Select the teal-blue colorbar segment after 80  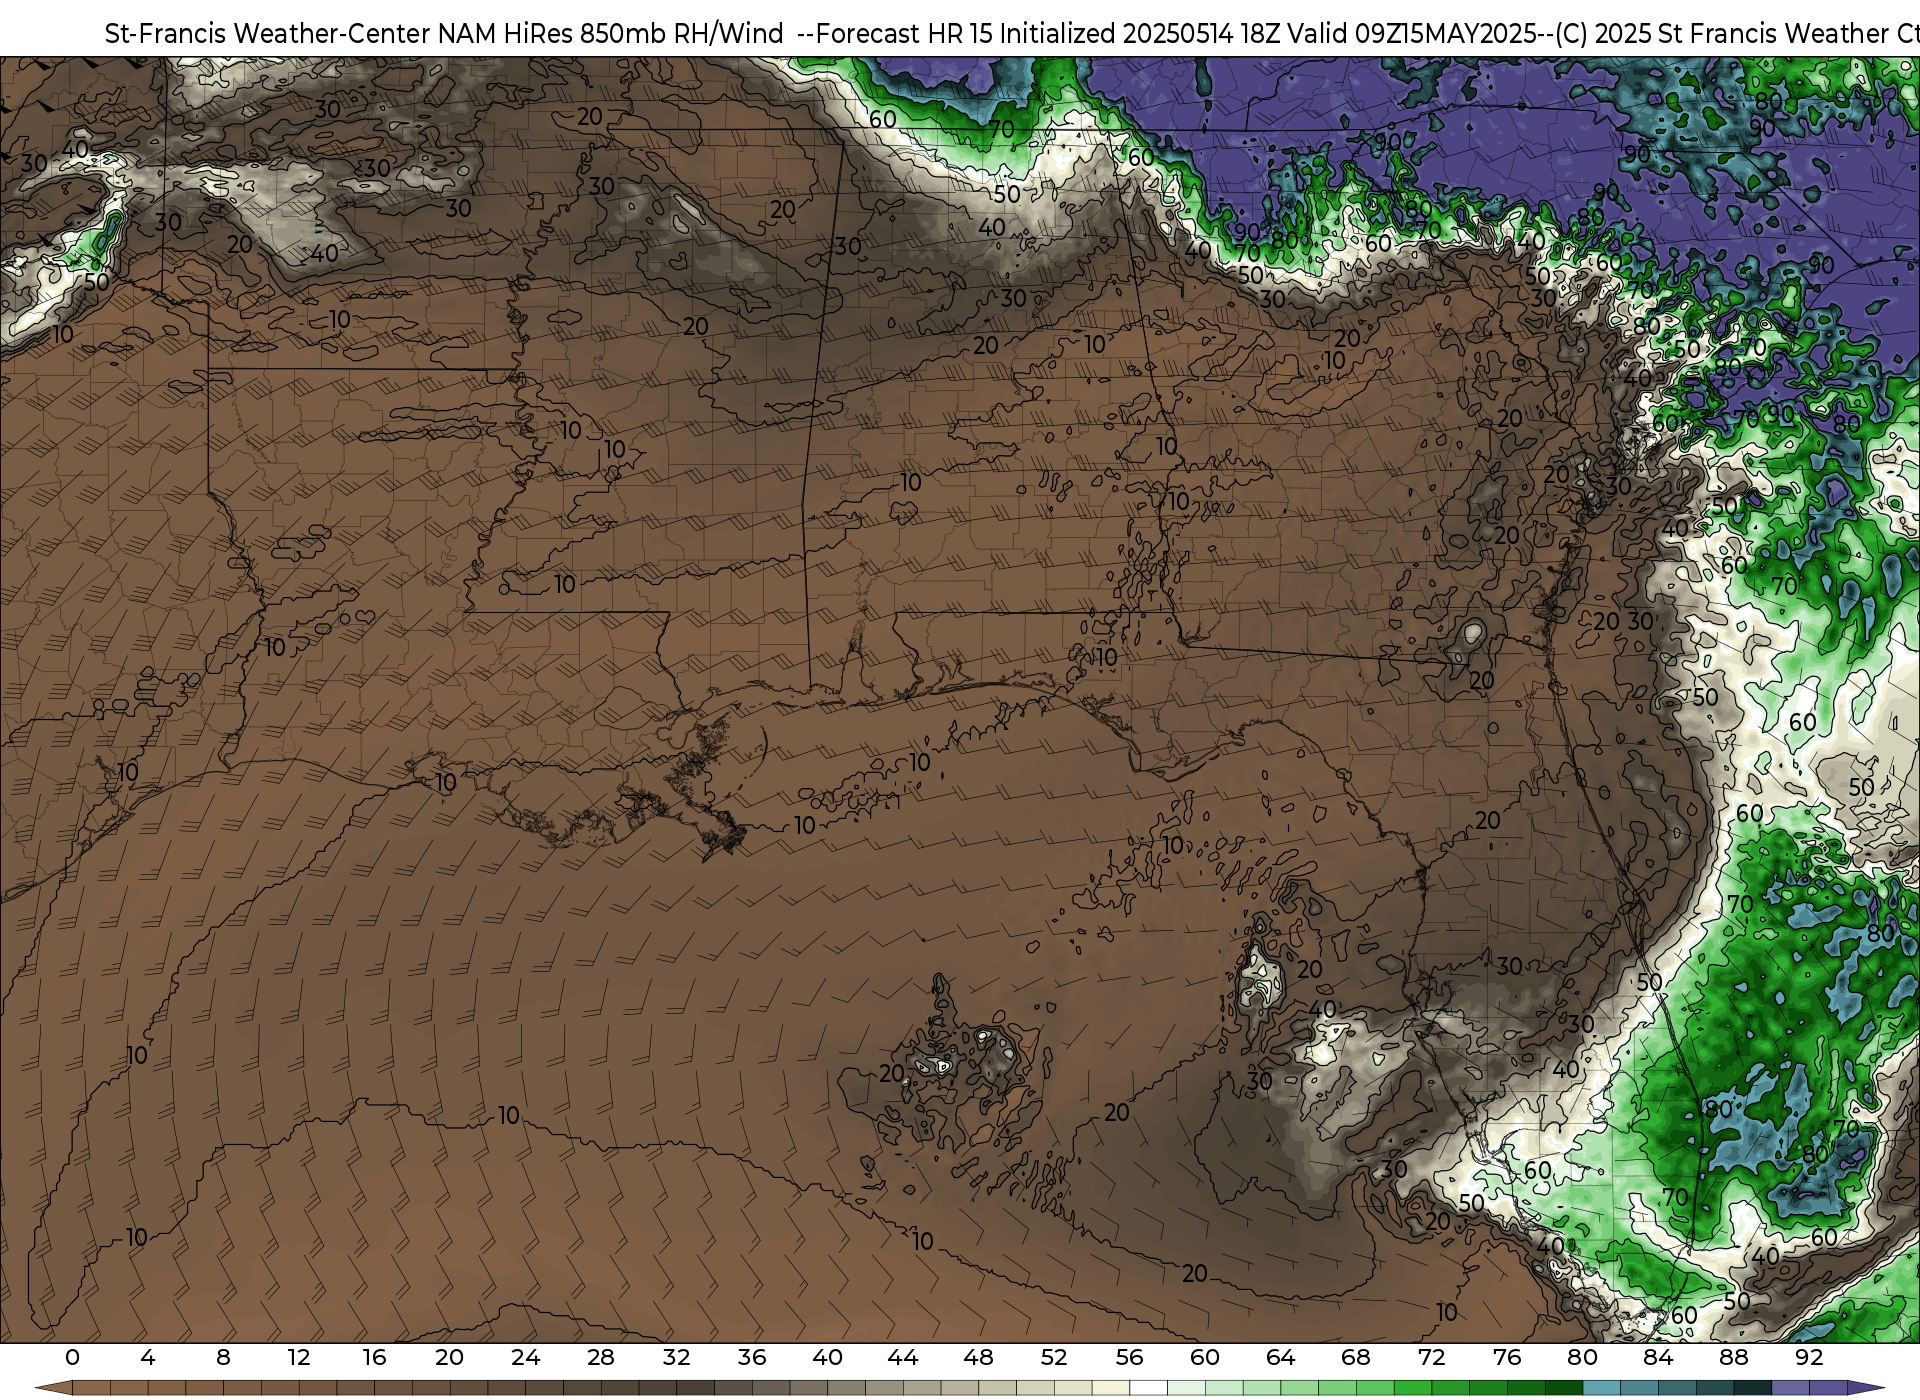tap(1601, 1387)
